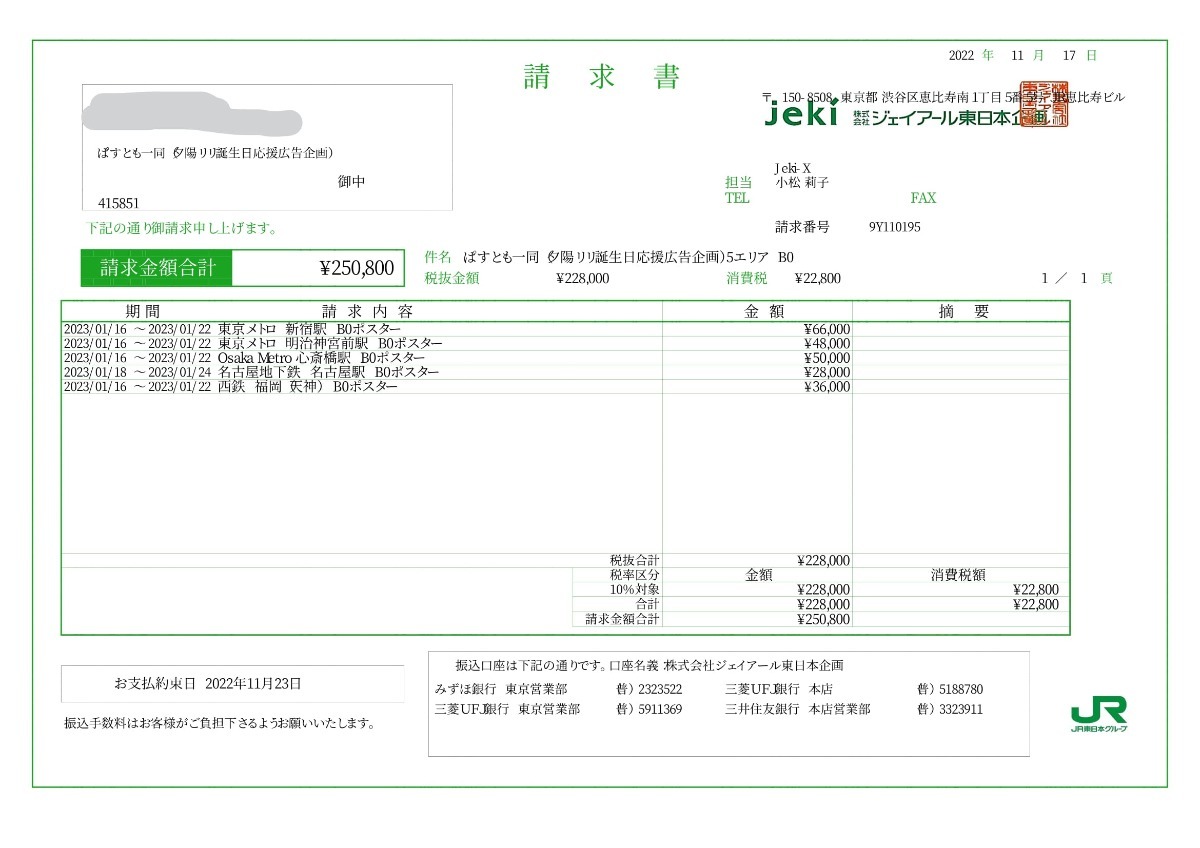Image resolution: width=1200 pixels, height=848 pixels.
Task: Click the green 請求金額合計 label box
Action: point(157,267)
